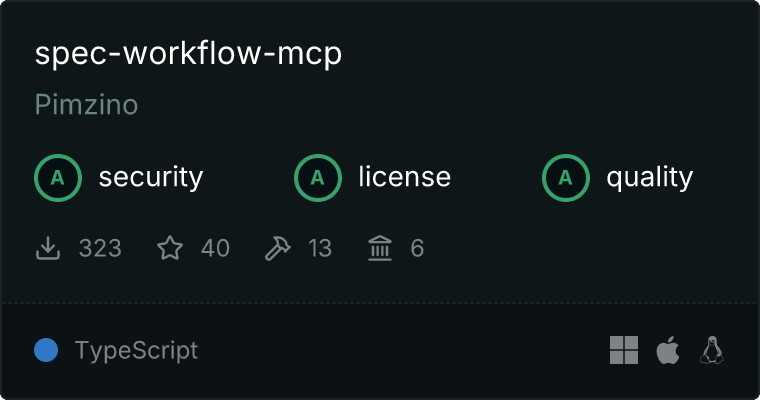Click the downloads arrow icon
This screenshot has height=400, width=760.
(48, 248)
